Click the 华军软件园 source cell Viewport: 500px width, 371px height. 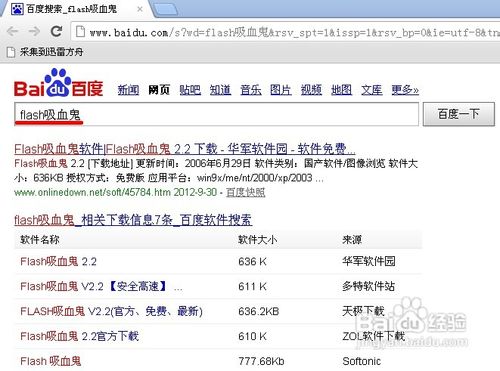click(369, 261)
